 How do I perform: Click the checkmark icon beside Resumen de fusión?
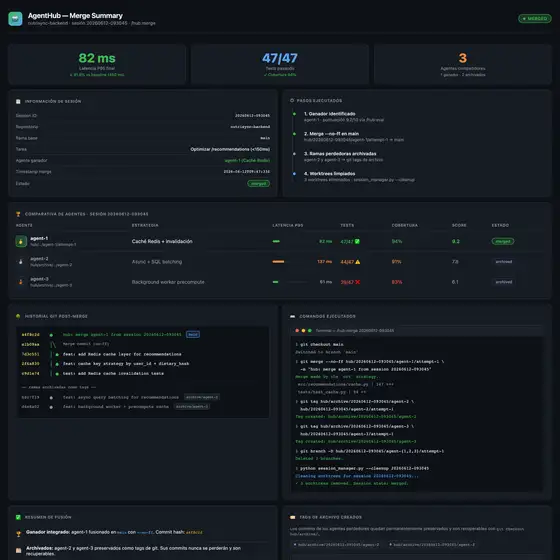point(18,517)
